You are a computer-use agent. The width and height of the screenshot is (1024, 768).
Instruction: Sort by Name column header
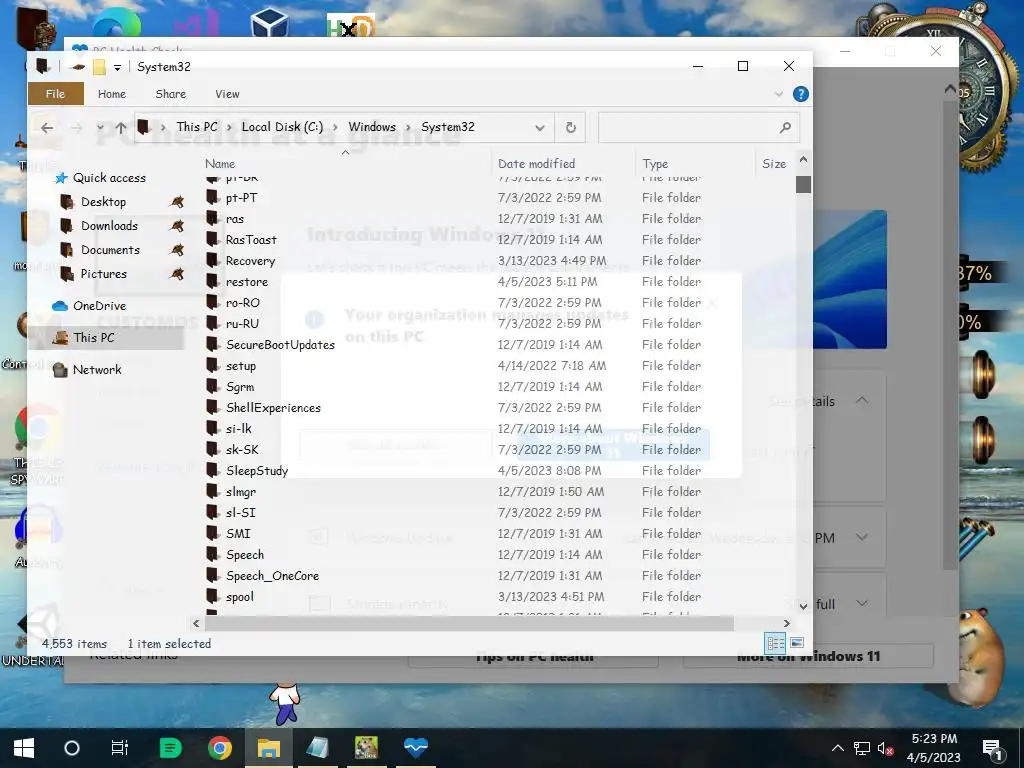tap(220, 164)
